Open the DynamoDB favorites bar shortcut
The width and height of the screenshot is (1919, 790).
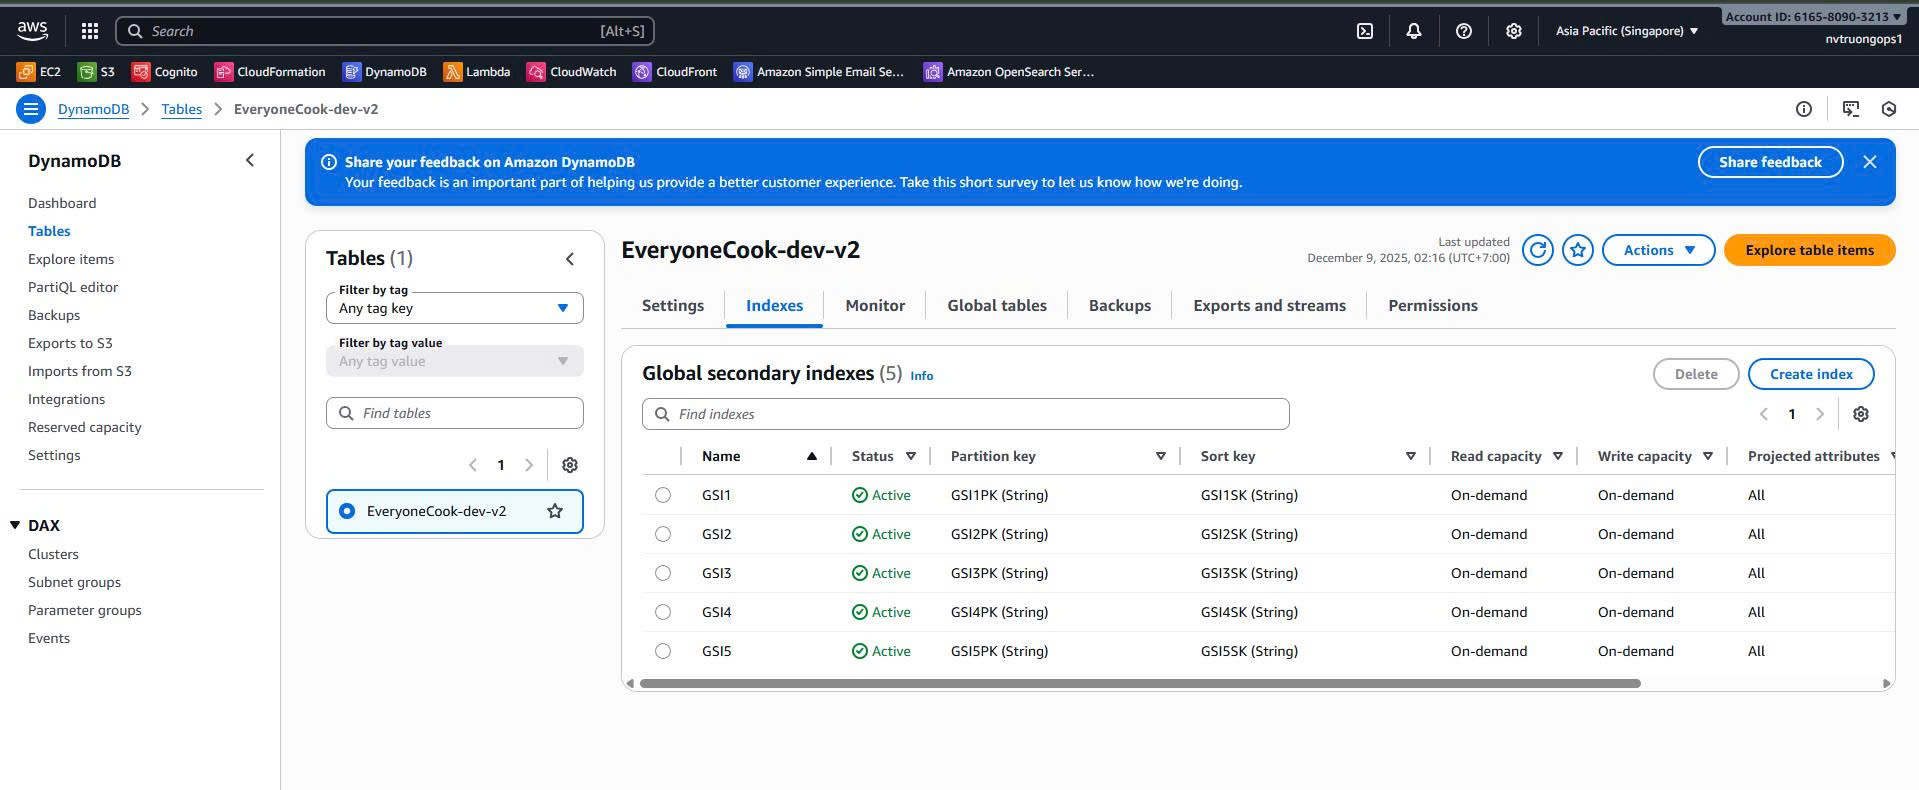tap(385, 72)
